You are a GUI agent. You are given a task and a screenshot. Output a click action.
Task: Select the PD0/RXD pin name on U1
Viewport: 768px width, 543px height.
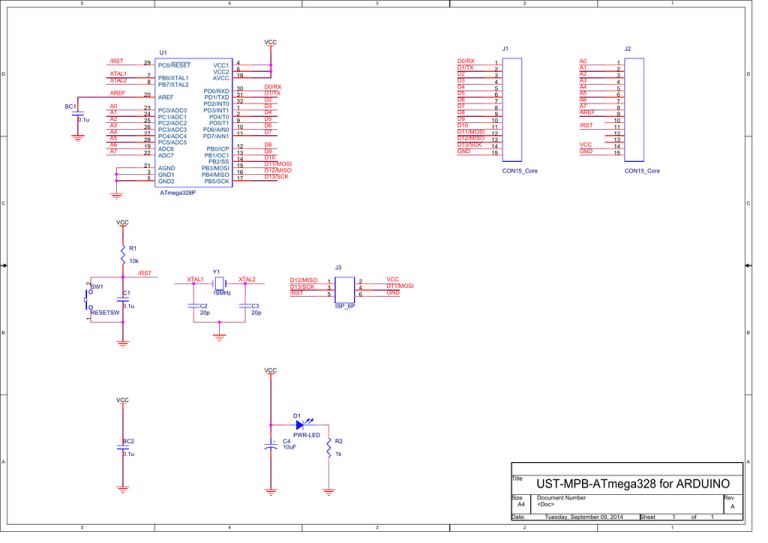point(216,92)
